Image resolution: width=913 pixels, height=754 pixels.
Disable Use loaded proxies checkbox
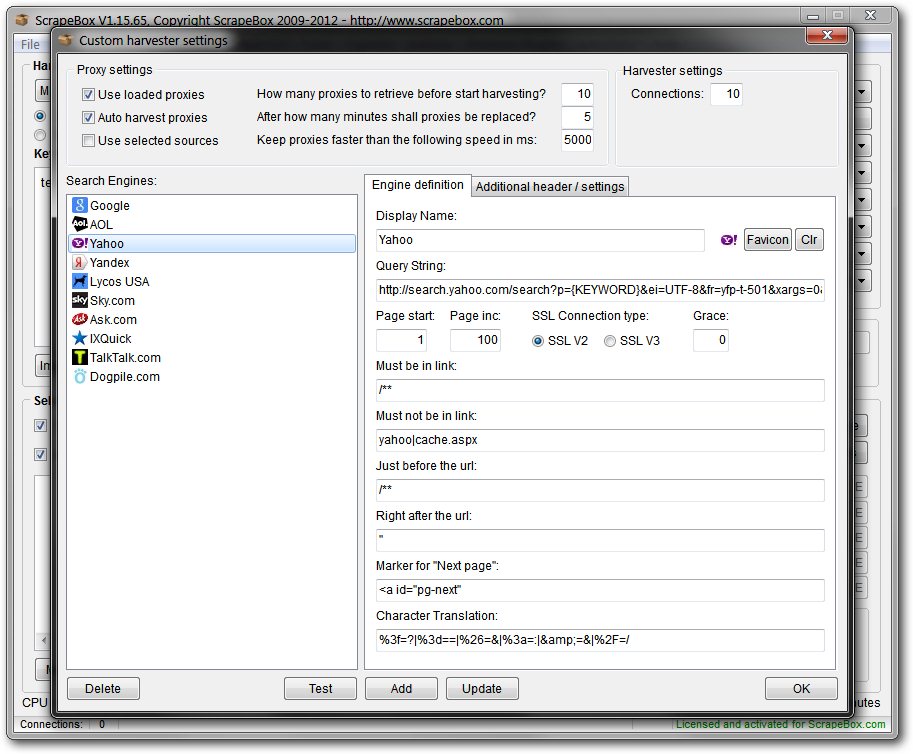coord(89,95)
